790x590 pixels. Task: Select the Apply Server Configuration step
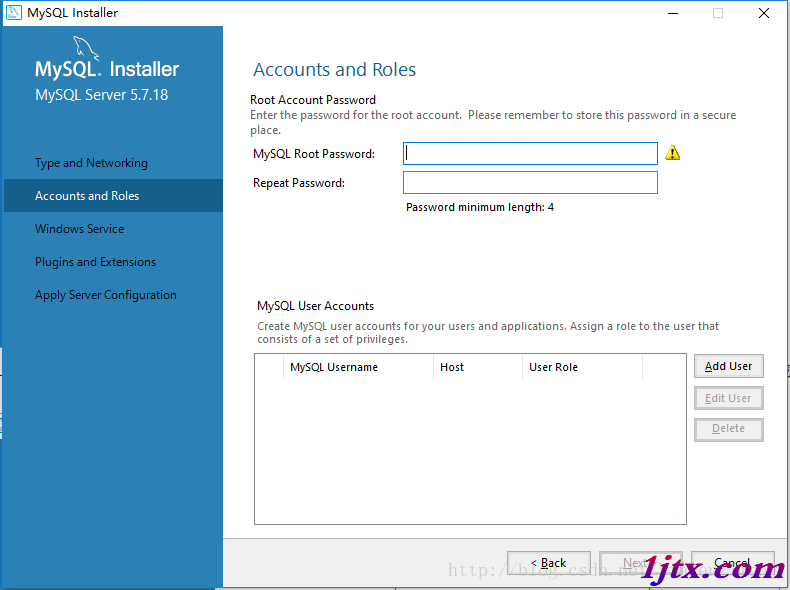click(x=106, y=295)
